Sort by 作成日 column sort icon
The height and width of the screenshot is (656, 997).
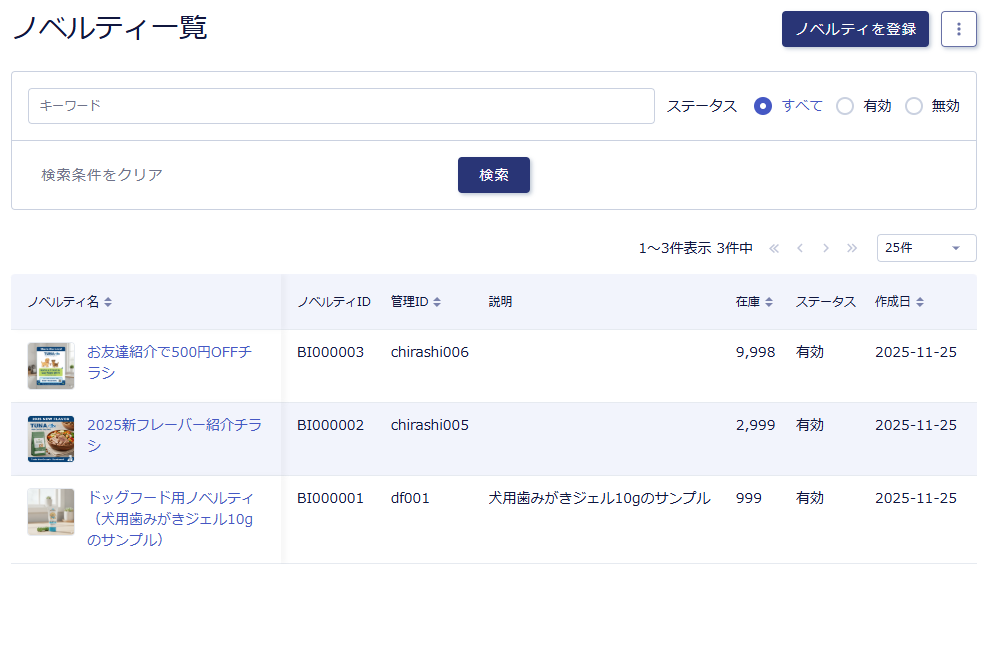tap(919, 302)
